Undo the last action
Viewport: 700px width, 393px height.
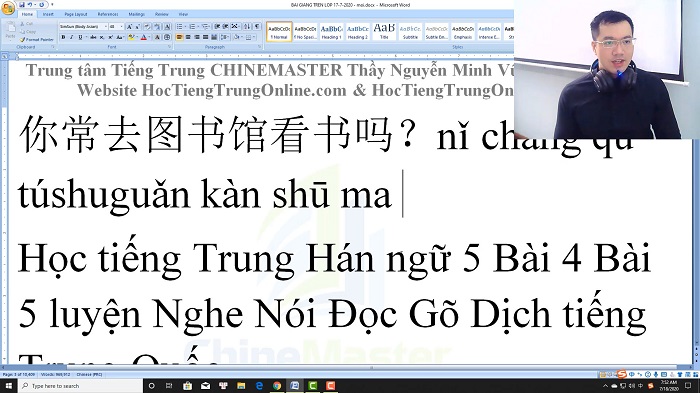(x=30, y=5)
